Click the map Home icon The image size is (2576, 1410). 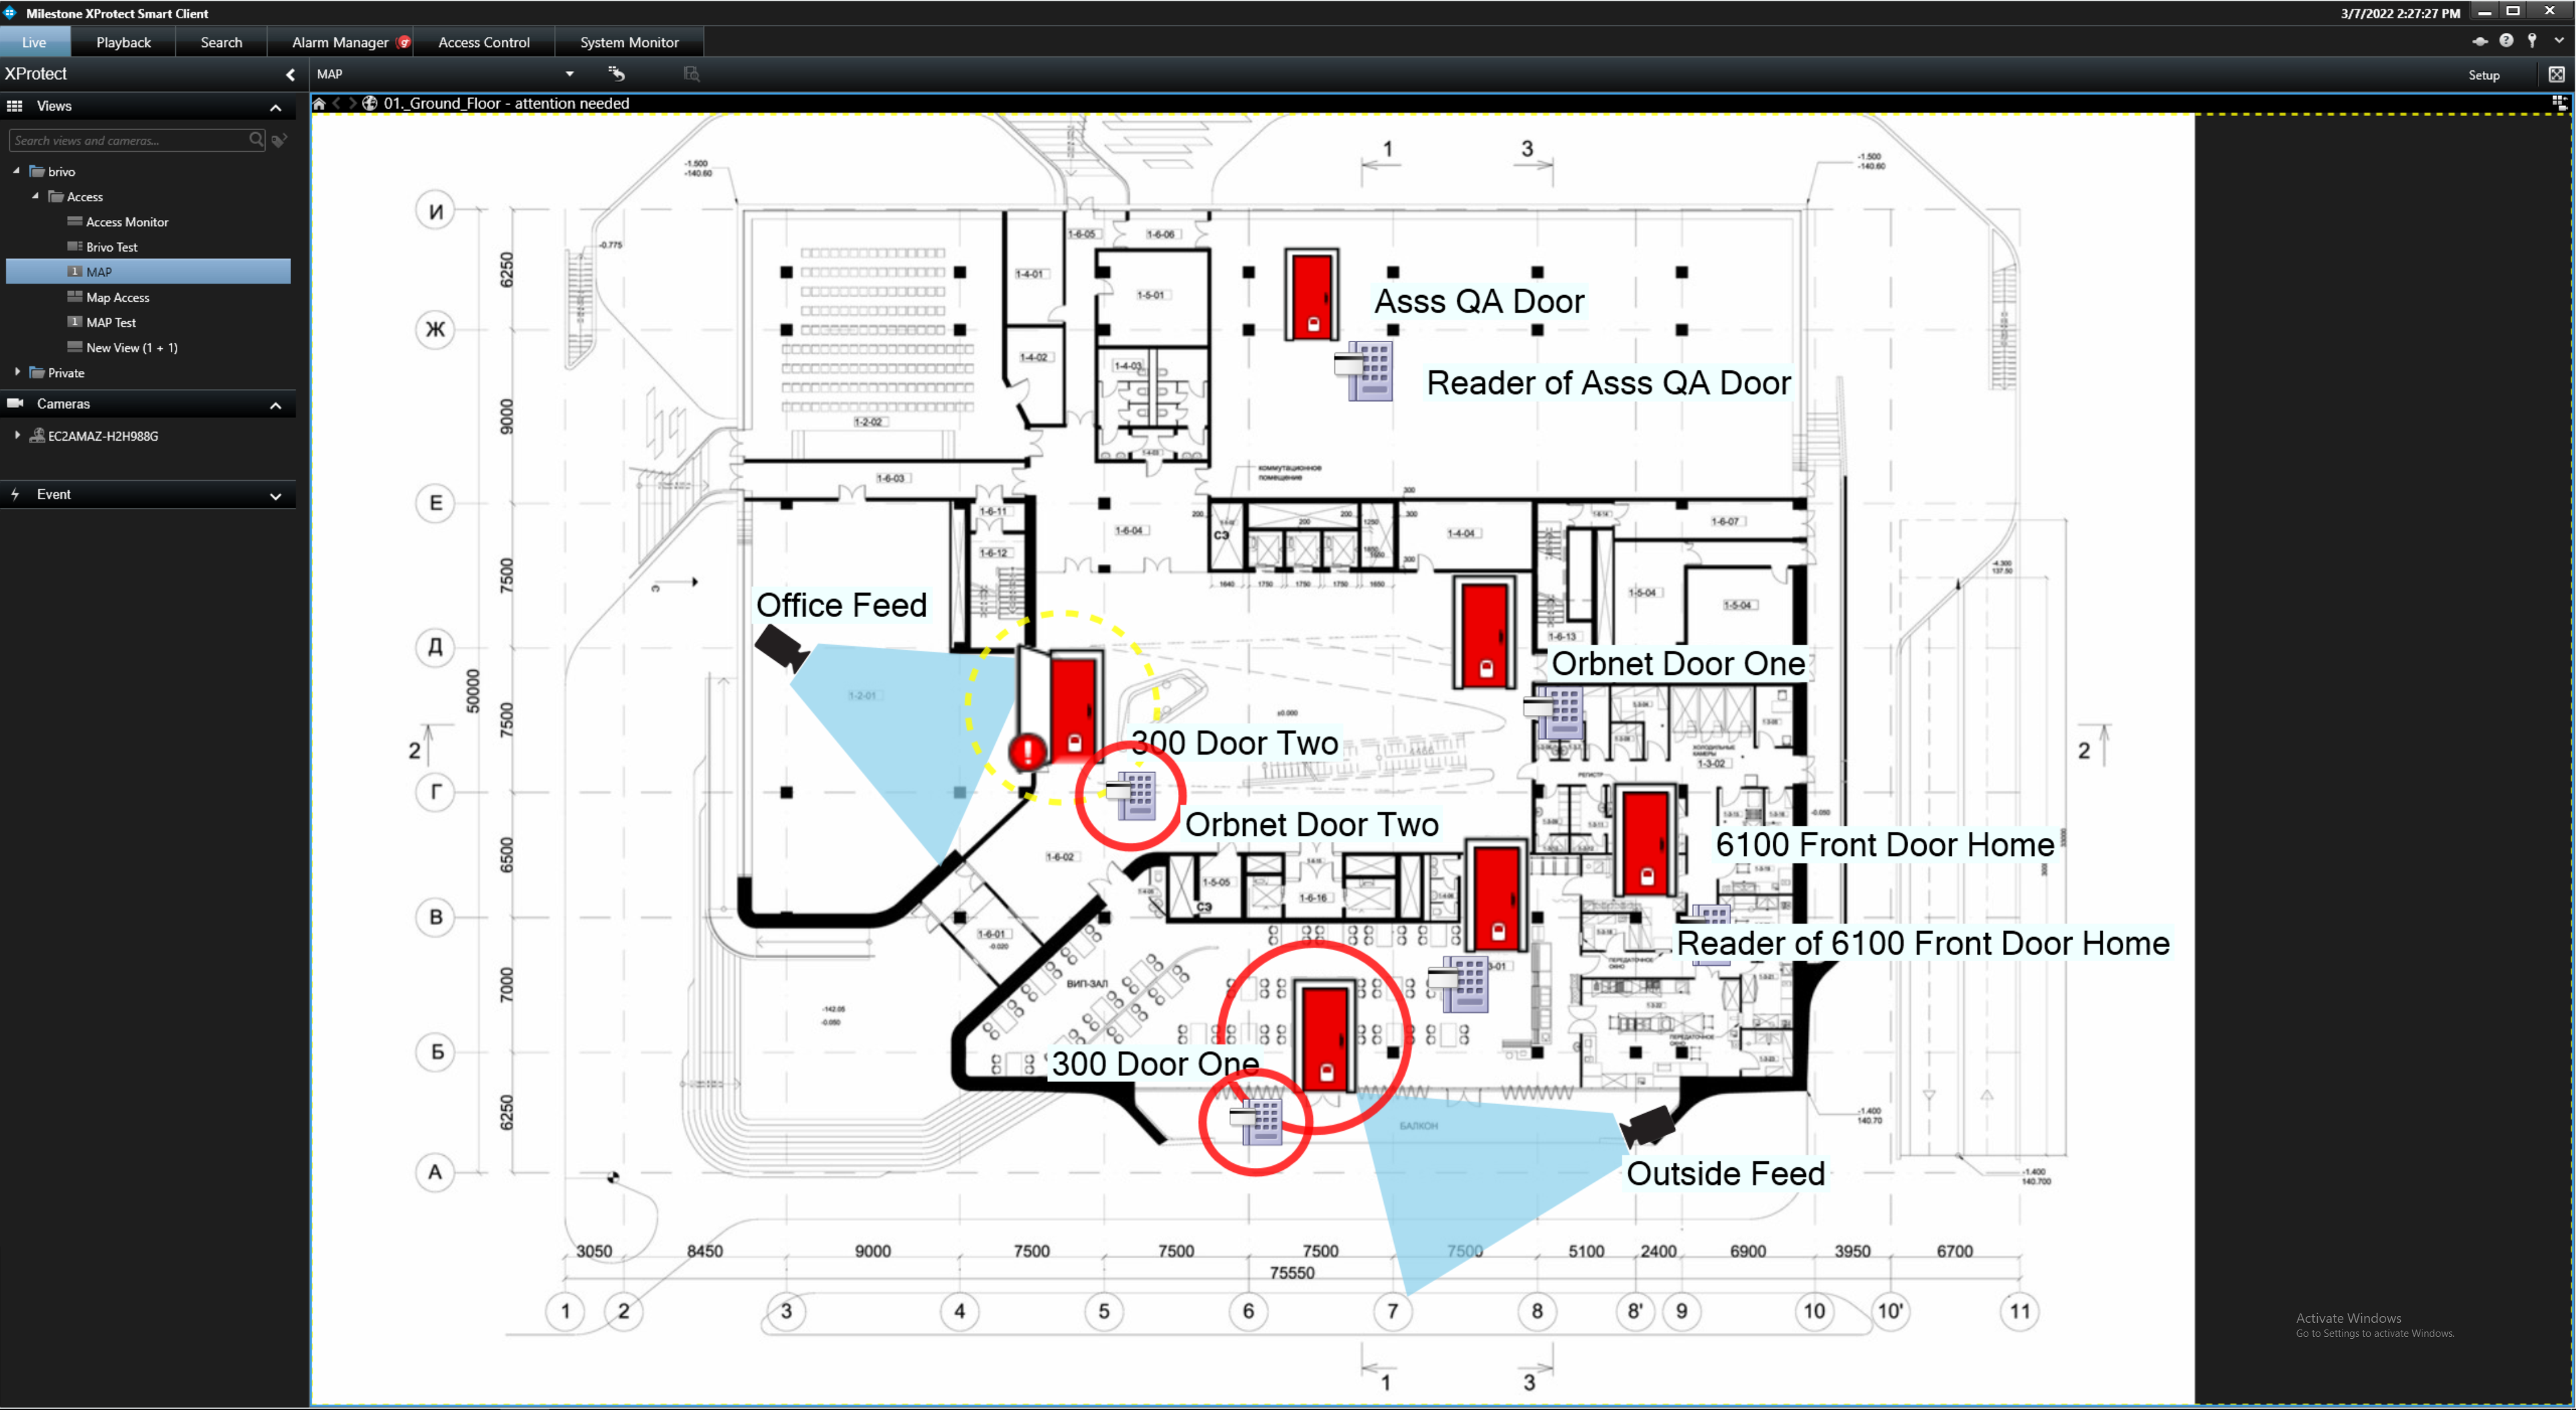(319, 103)
